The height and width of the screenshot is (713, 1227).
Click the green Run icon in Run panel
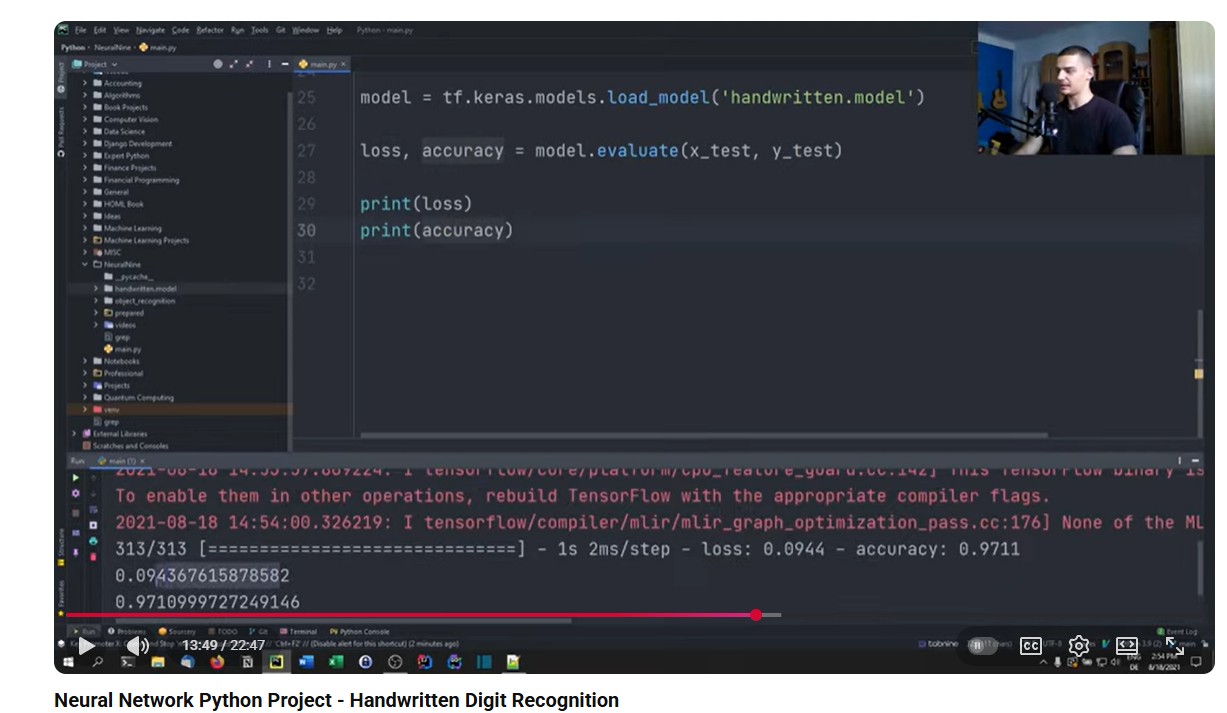(75, 478)
